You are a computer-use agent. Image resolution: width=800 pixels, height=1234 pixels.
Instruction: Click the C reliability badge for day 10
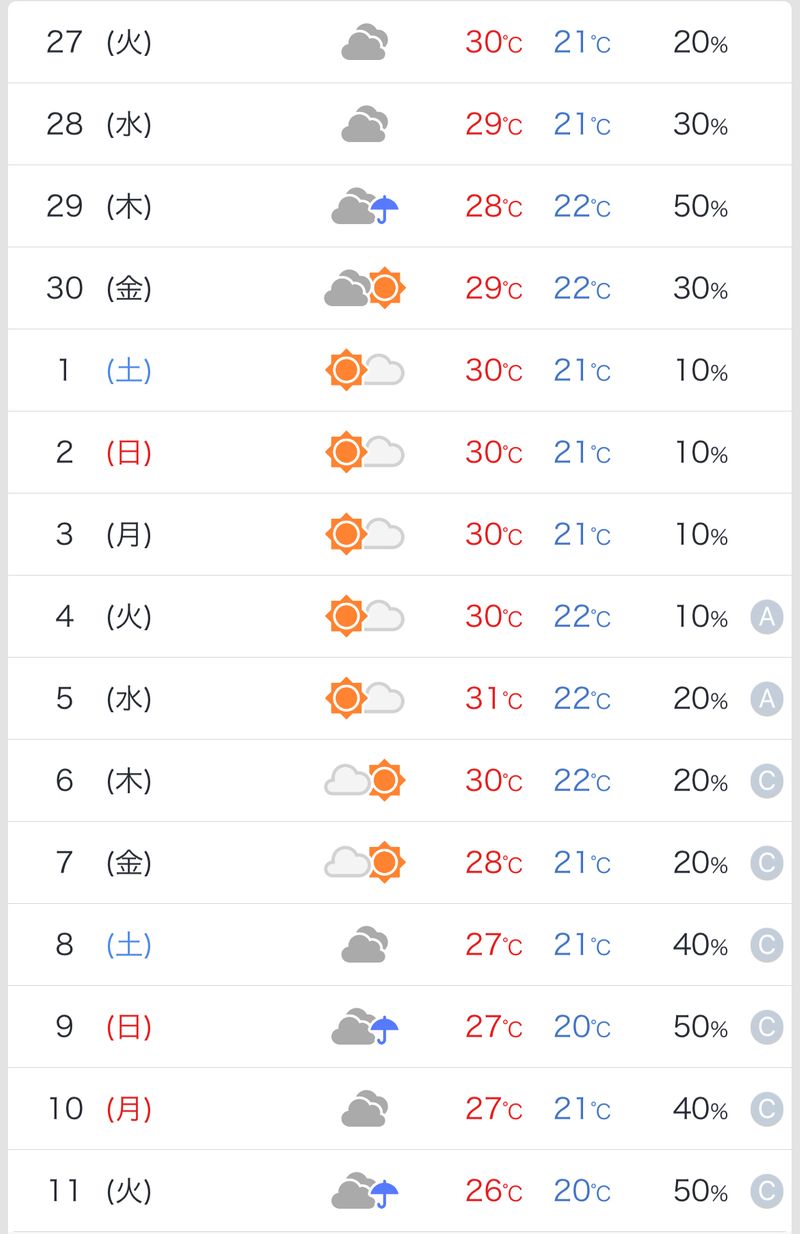tap(767, 1109)
